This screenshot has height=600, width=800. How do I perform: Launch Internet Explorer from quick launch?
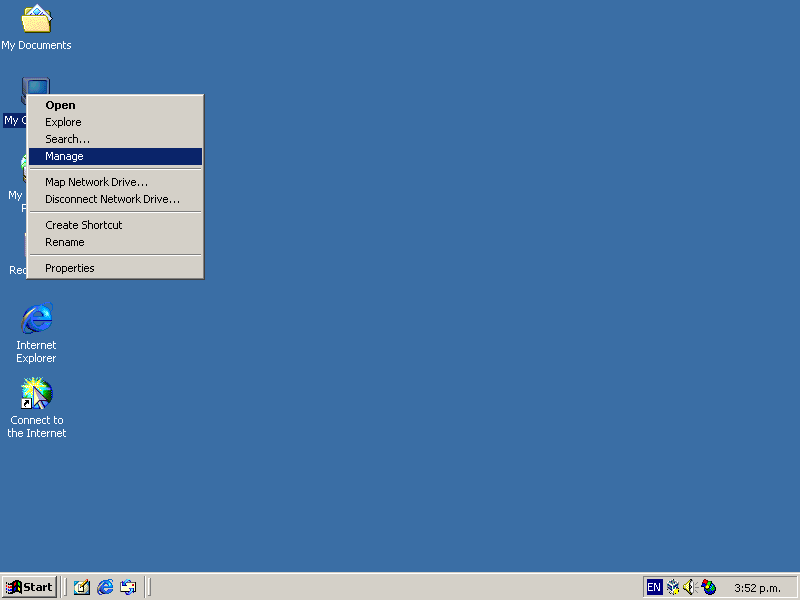pos(105,587)
